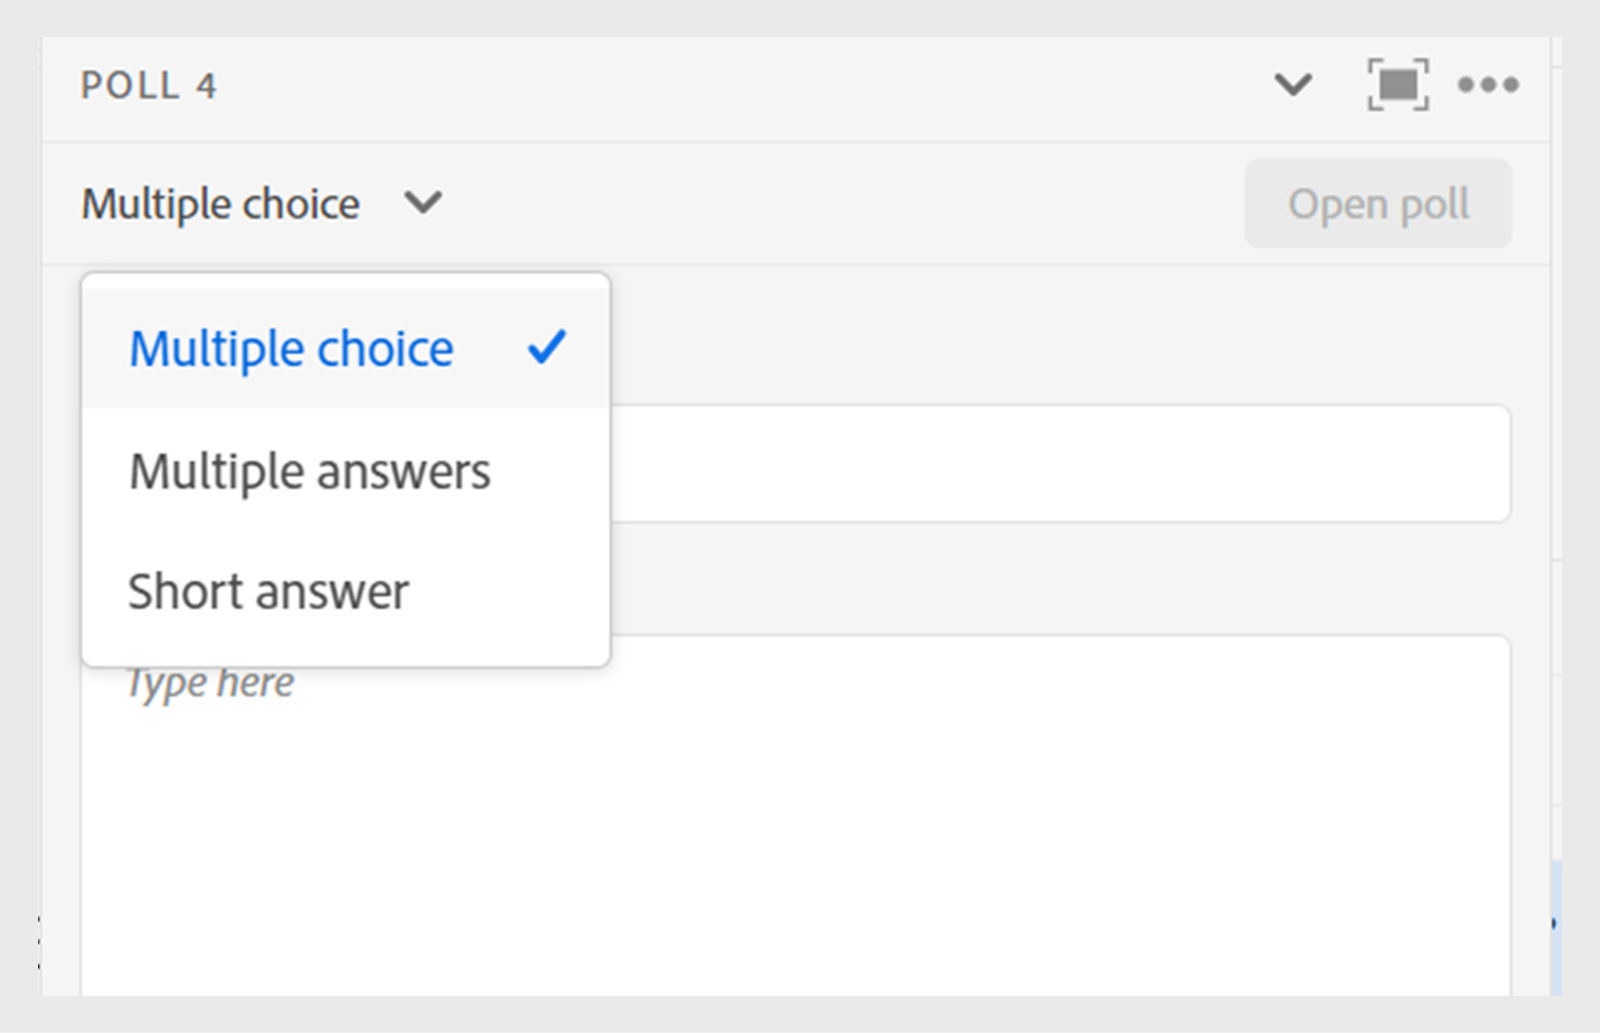Viewport: 1600px width, 1033px height.
Task: Maximize the POLL 4 pod
Action: click(1397, 85)
